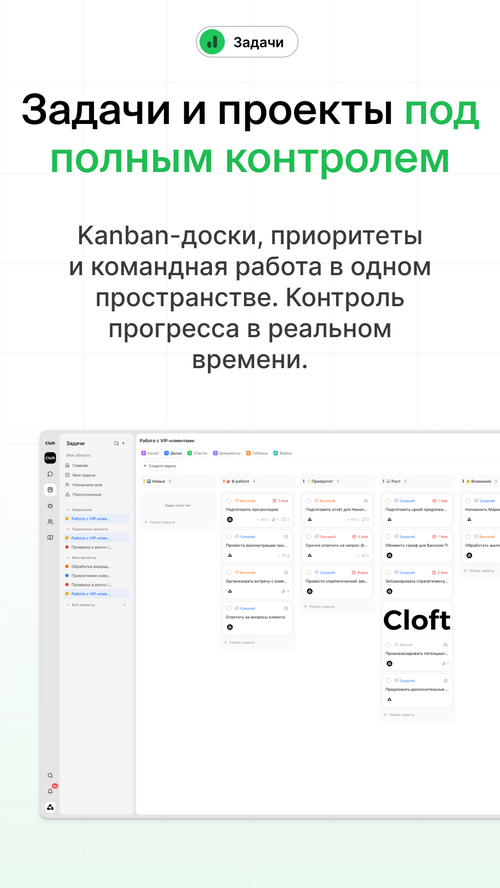Click new folder icon beside Задачи header
This screenshot has height=888, width=500.
click(116, 443)
